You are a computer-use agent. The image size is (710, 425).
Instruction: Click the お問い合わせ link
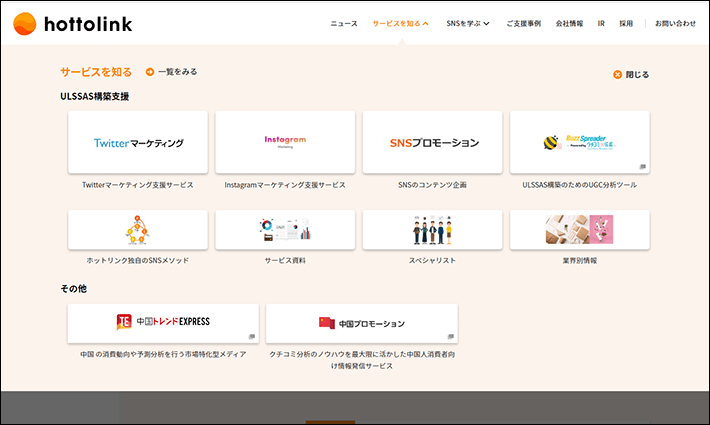pos(675,24)
